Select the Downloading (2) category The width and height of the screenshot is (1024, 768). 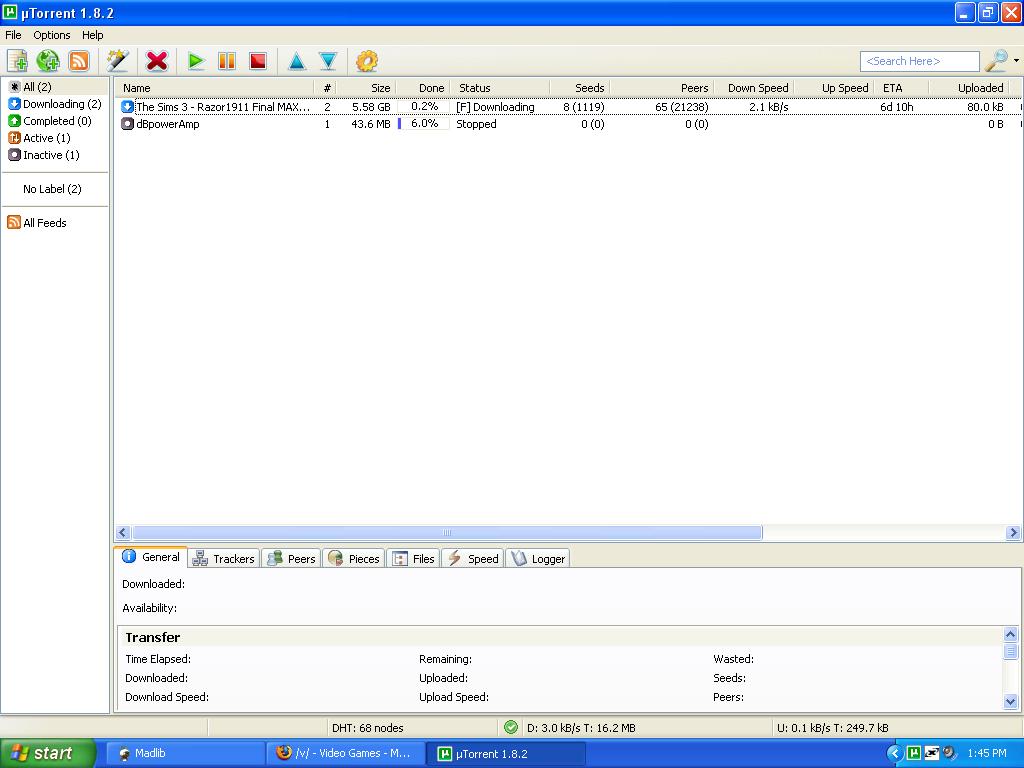(x=61, y=104)
